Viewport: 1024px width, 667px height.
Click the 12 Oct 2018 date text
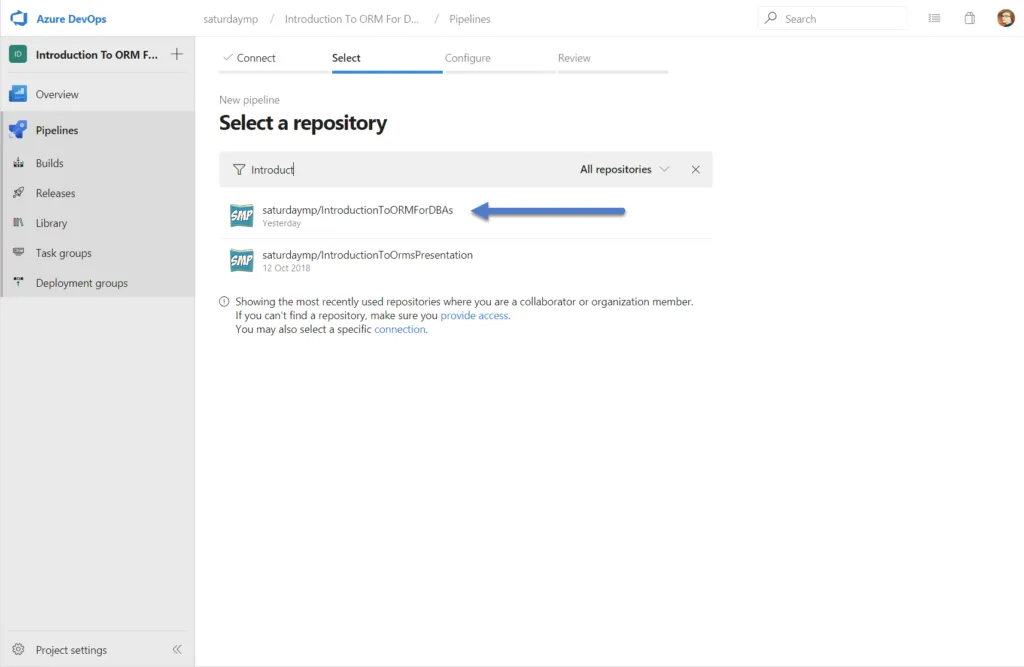286,268
